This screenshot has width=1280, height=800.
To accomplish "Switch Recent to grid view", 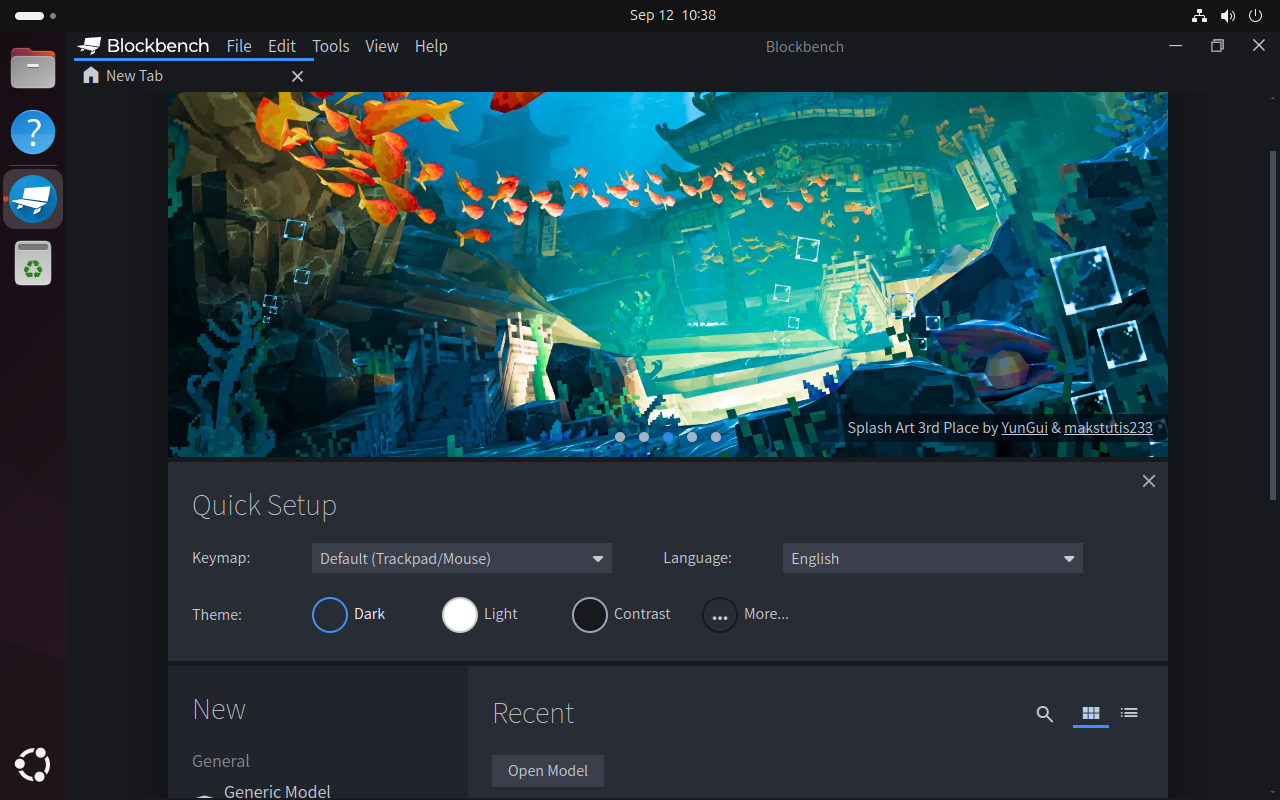I will point(1091,713).
